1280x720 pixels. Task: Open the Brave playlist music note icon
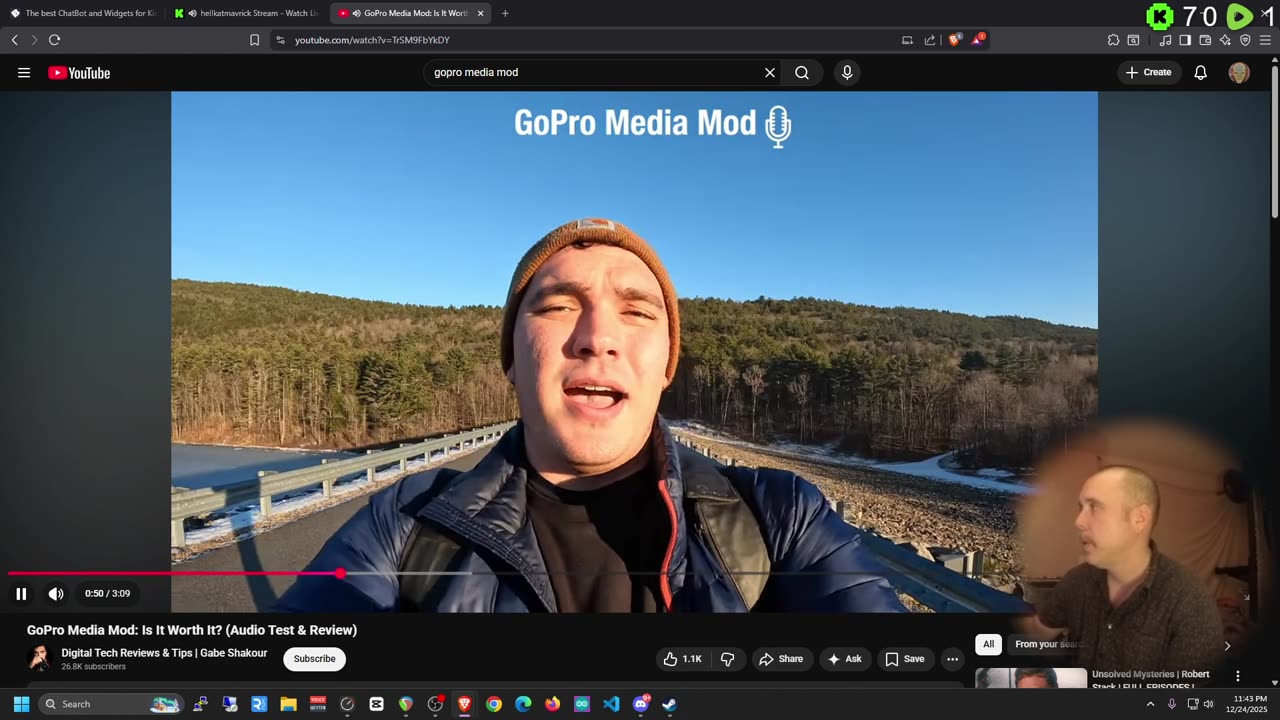(1165, 40)
